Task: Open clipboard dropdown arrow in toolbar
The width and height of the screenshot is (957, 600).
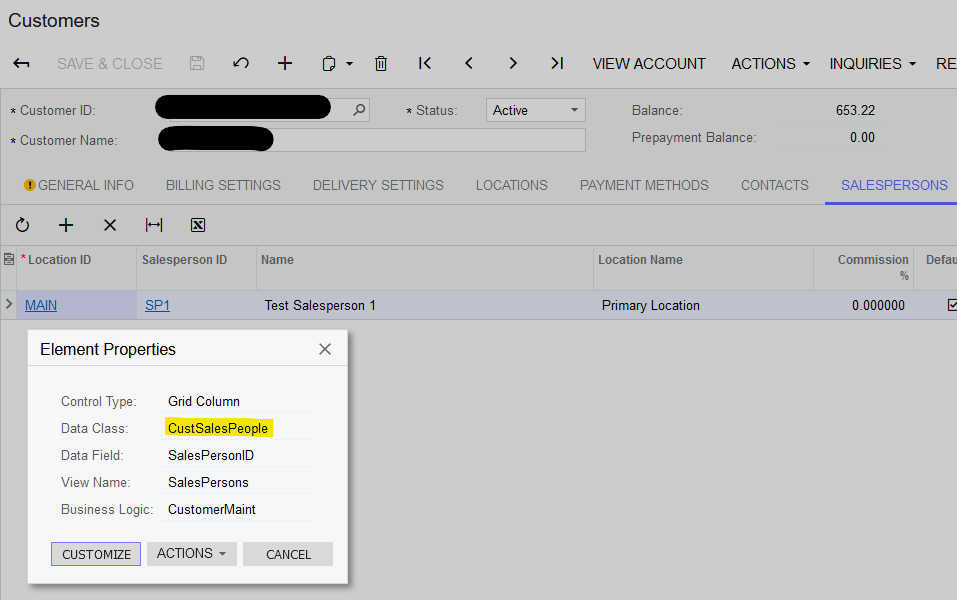Action: 350,63
